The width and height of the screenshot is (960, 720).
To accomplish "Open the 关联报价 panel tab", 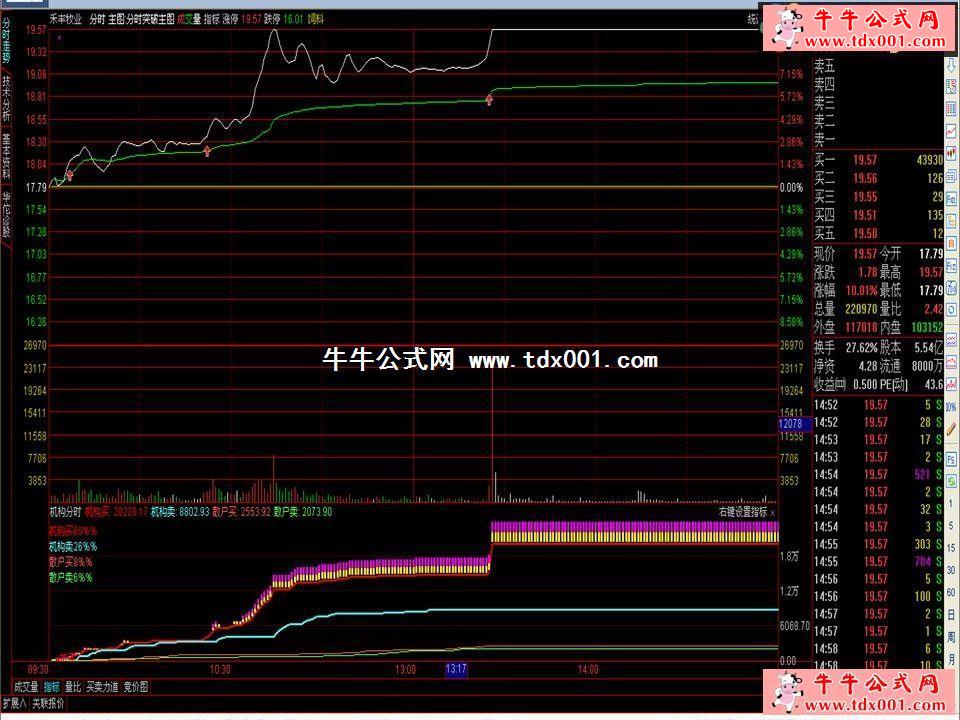I will click(x=47, y=703).
